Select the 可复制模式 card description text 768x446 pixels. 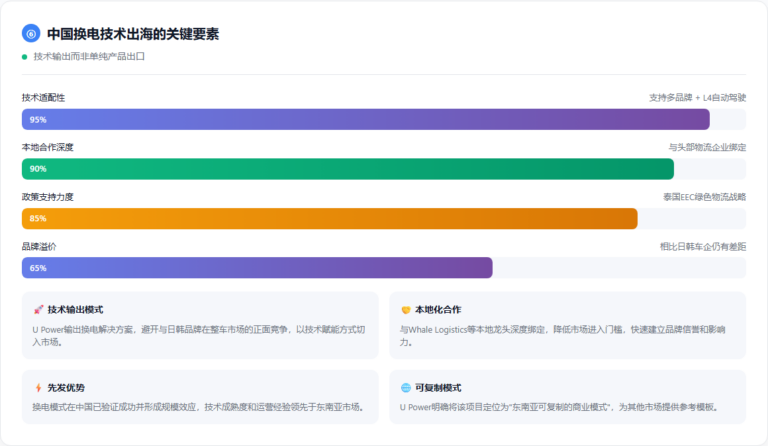[559, 407]
